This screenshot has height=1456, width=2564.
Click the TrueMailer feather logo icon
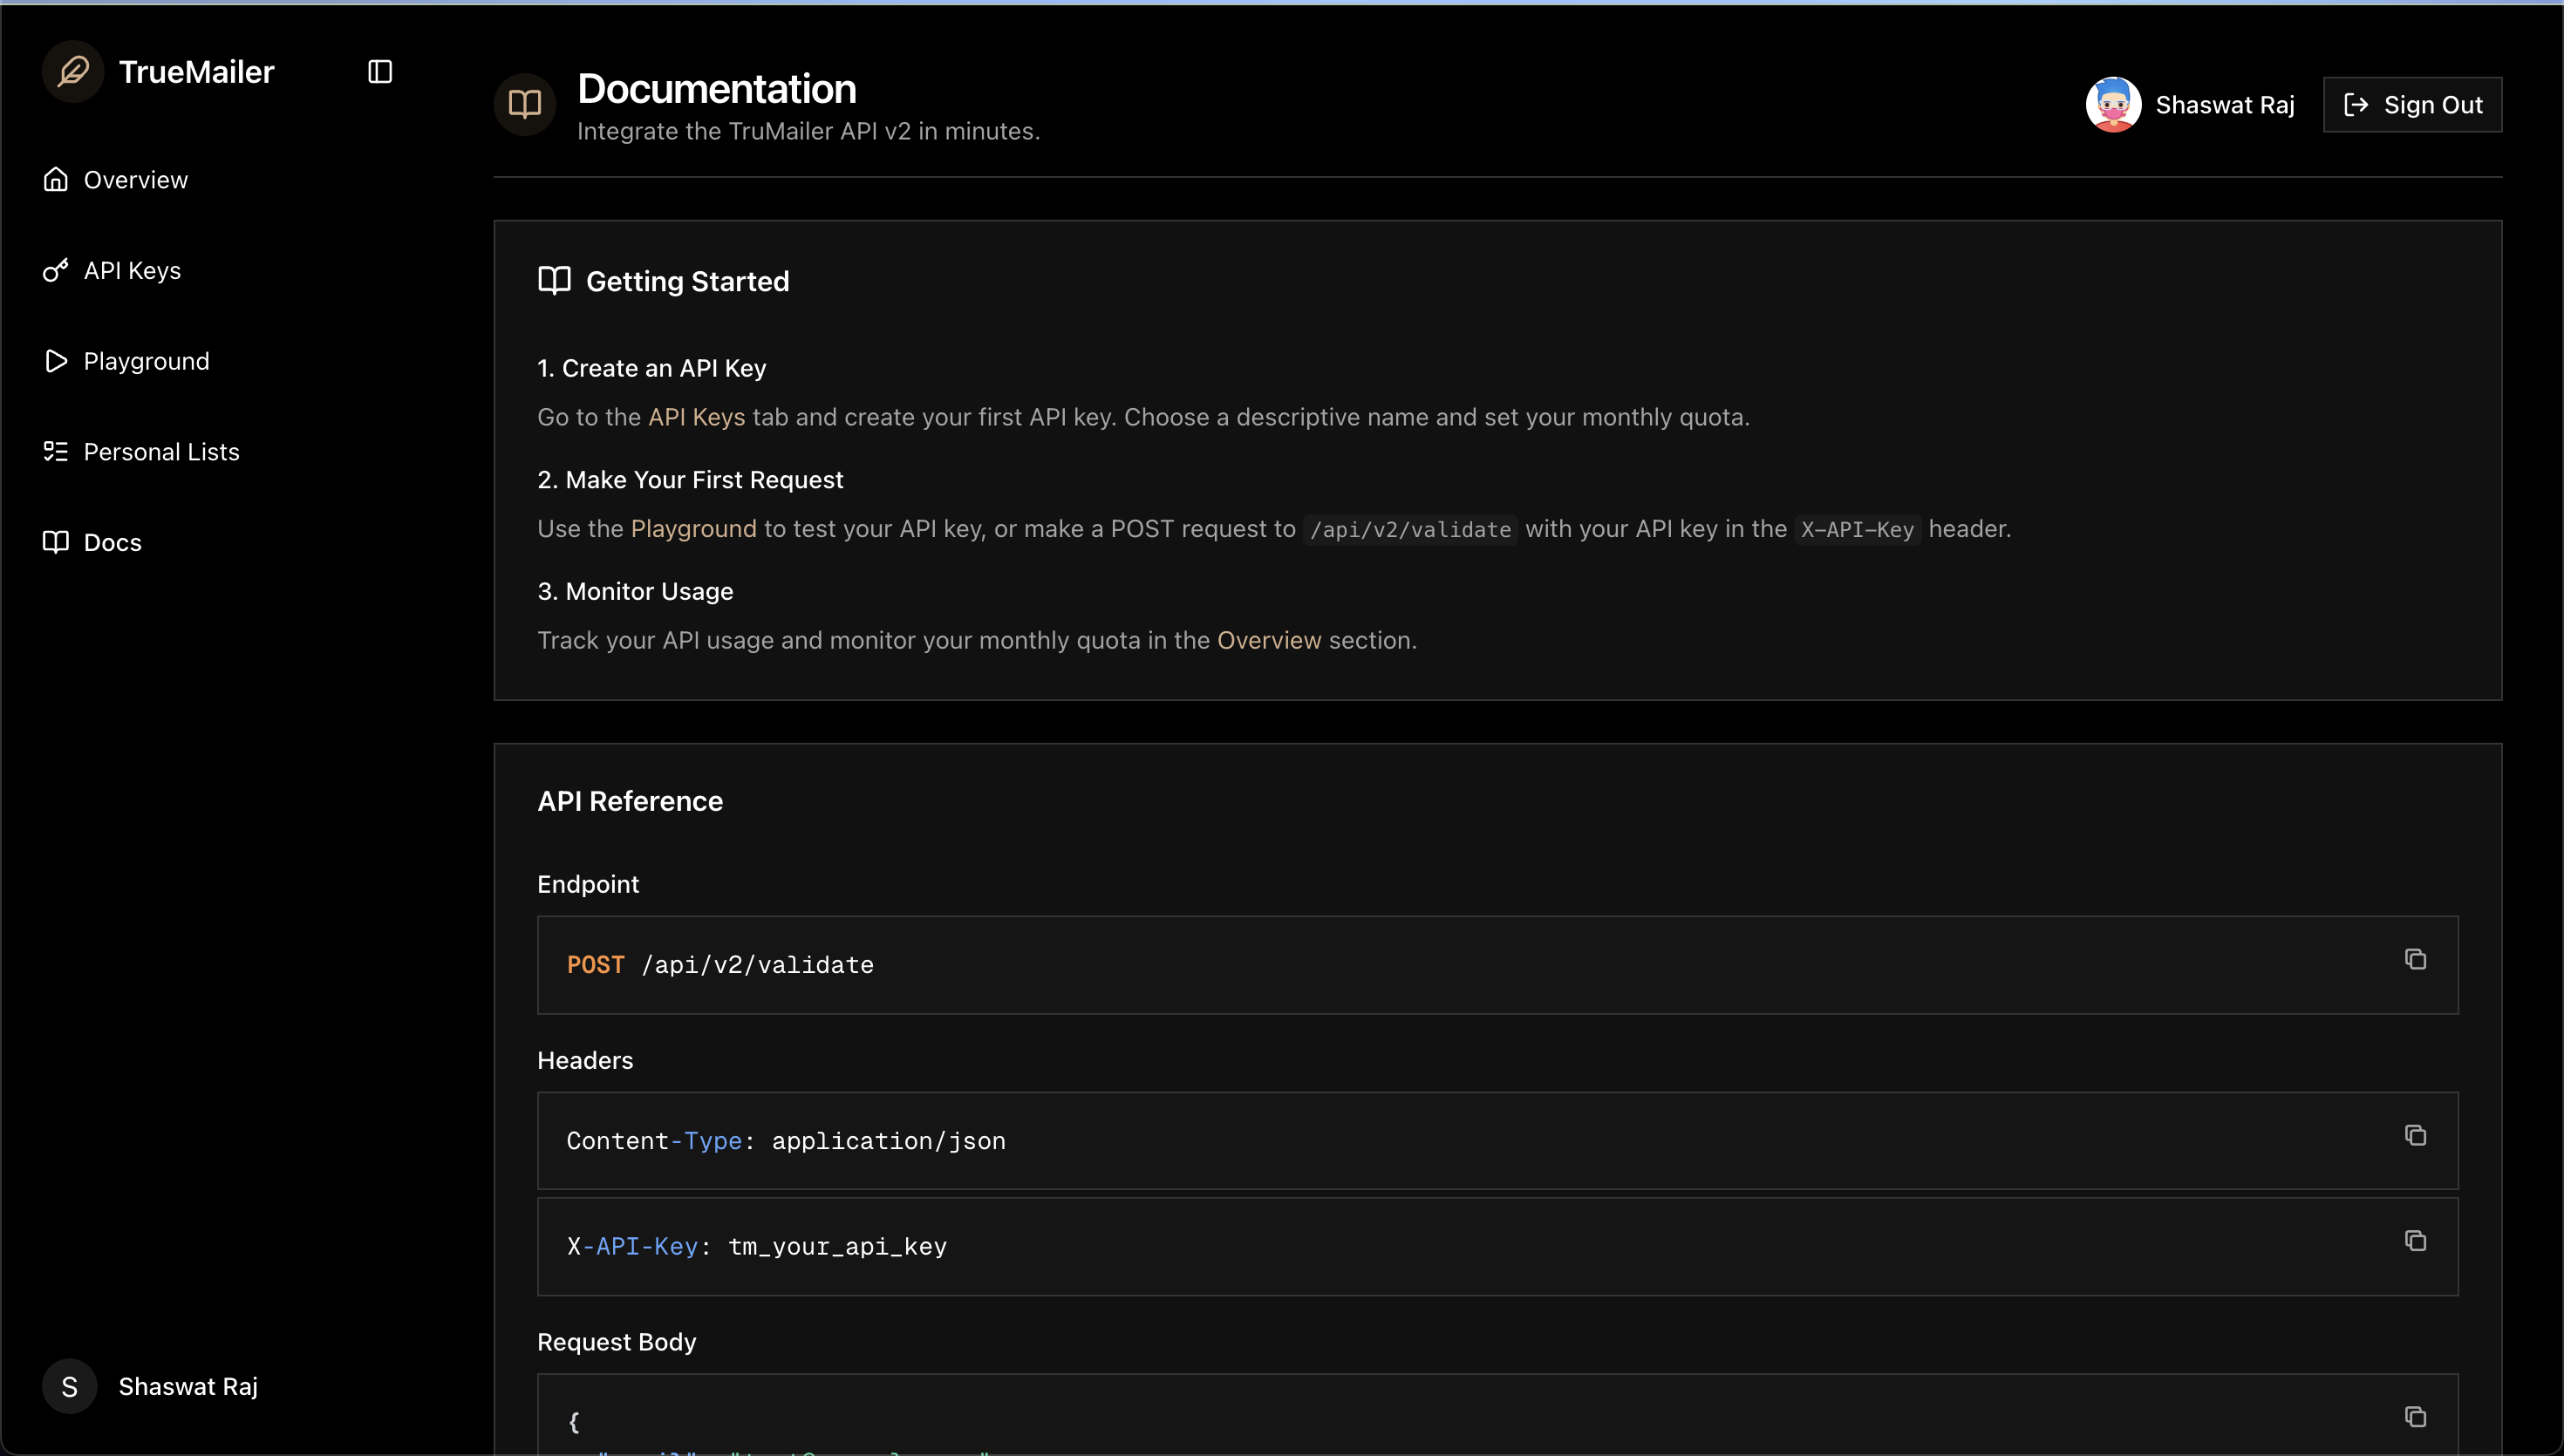tap(73, 72)
